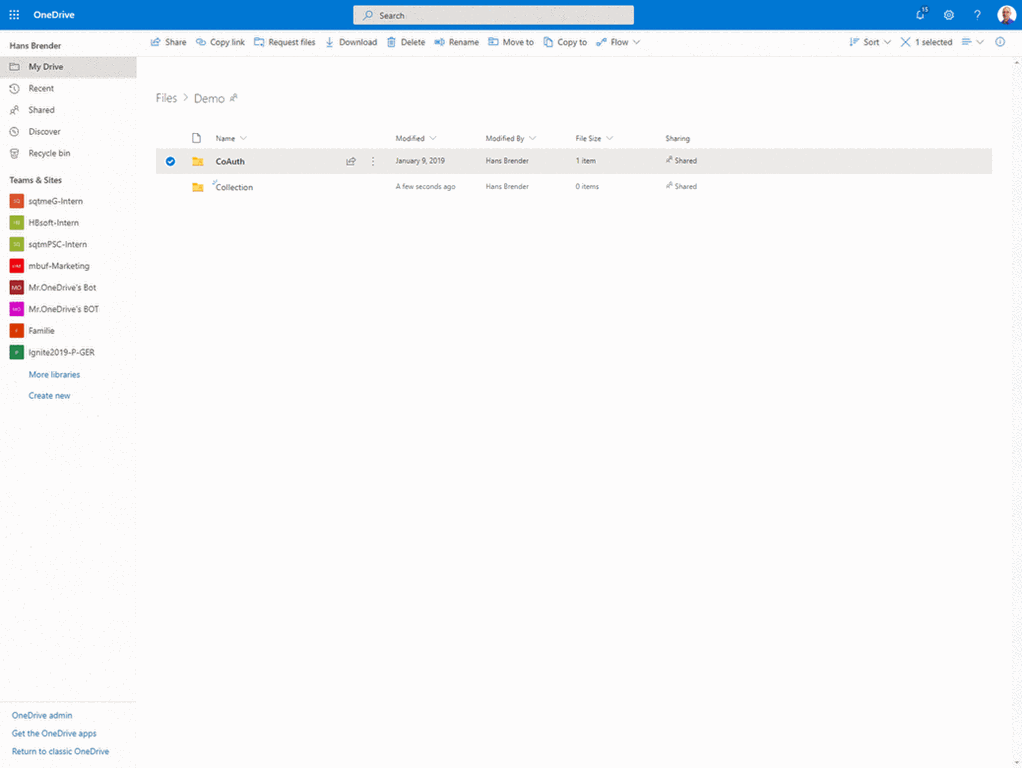Open the details info pane icon
The width and height of the screenshot is (1022, 768).
1000,42
